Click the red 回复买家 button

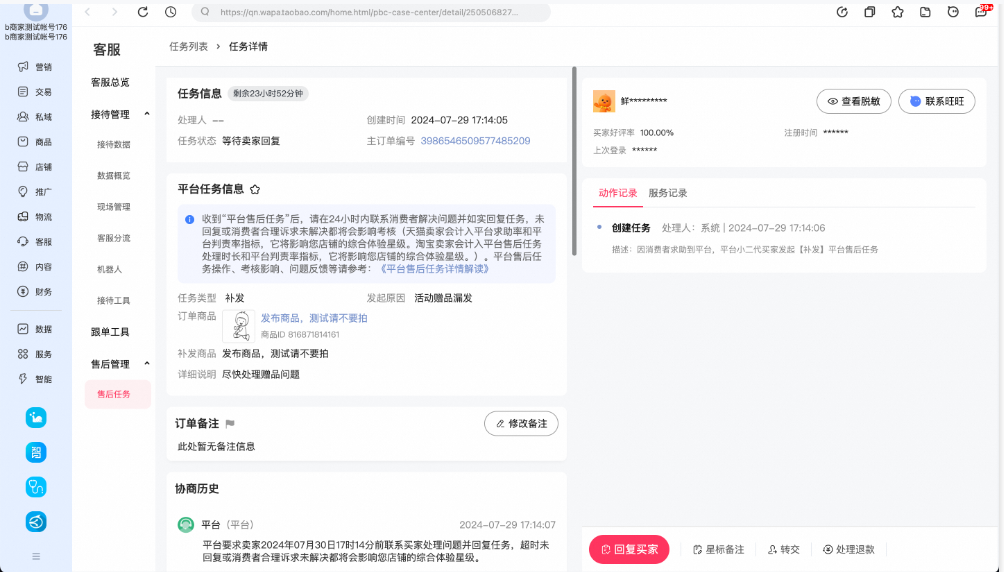pyautogui.click(x=629, y=549)
